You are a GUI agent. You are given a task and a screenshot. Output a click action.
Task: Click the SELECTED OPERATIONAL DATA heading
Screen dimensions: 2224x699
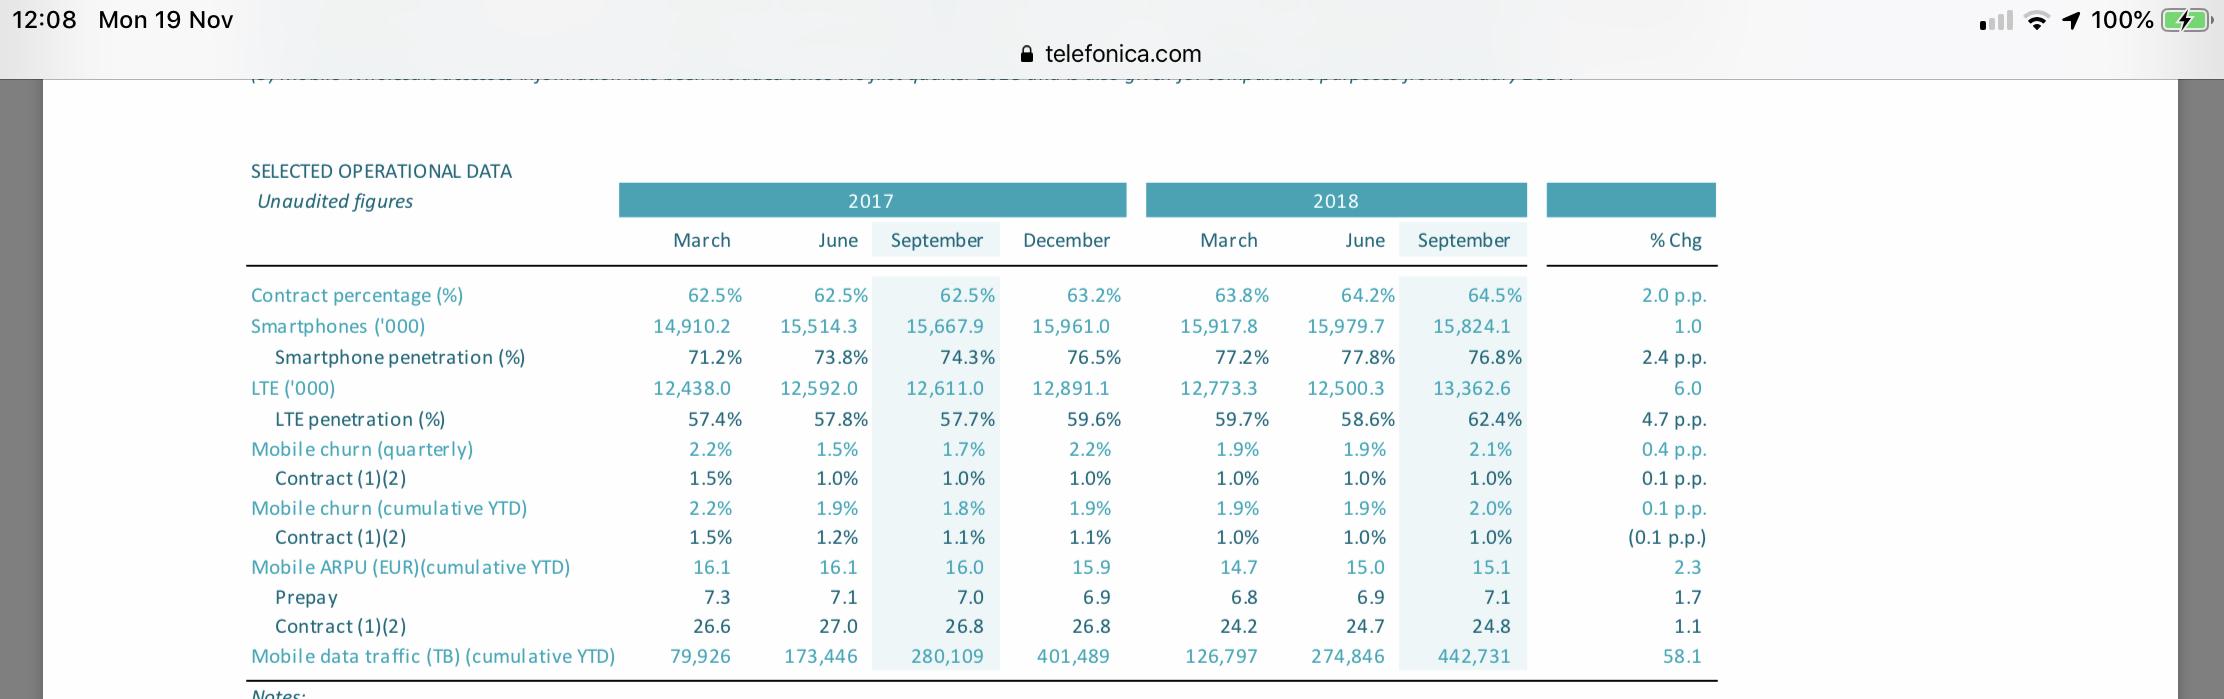tap(381, 172)
